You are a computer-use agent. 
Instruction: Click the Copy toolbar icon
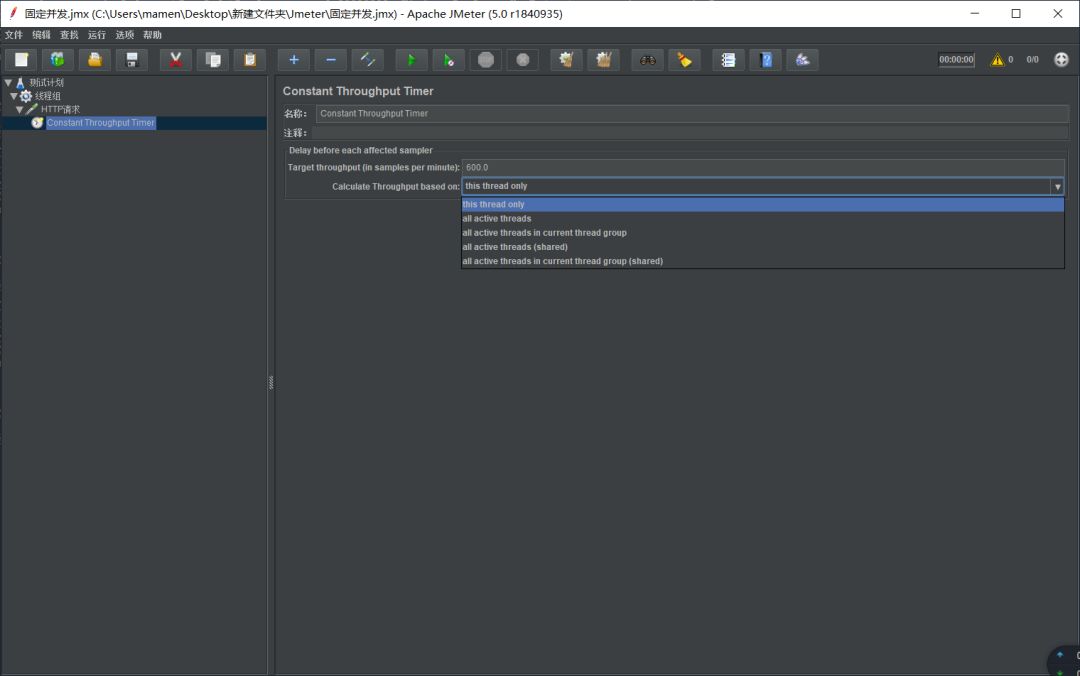click(213, 60)
